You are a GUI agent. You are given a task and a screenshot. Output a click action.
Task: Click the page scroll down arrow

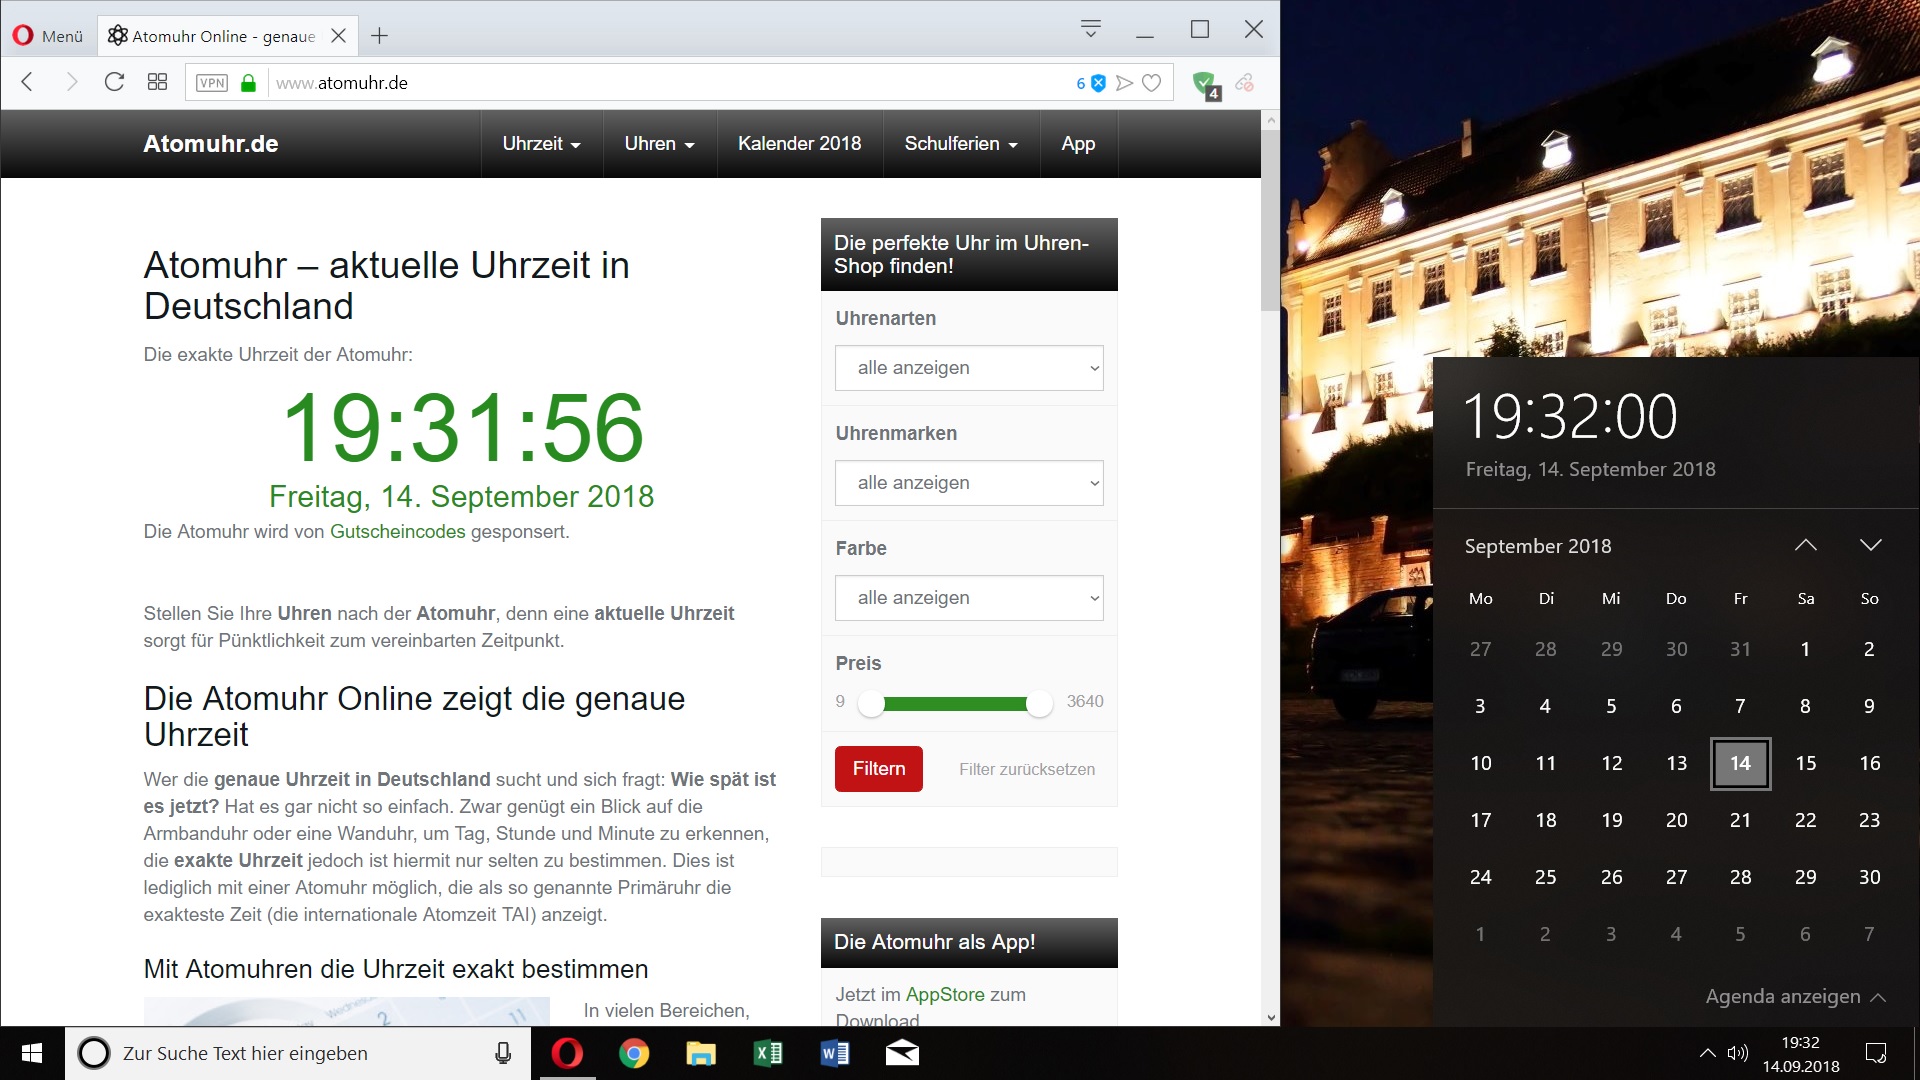coord(1271,1018)
